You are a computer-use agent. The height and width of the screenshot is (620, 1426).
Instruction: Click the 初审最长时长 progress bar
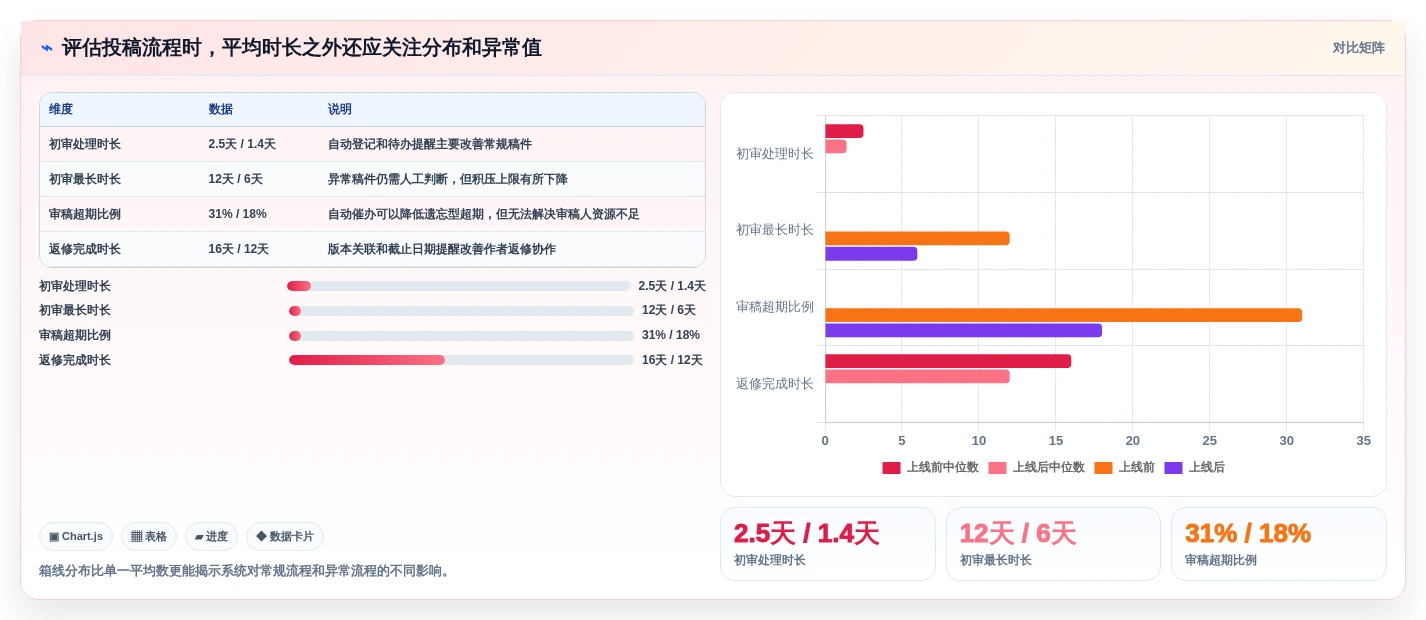click(x=461, y=311)
